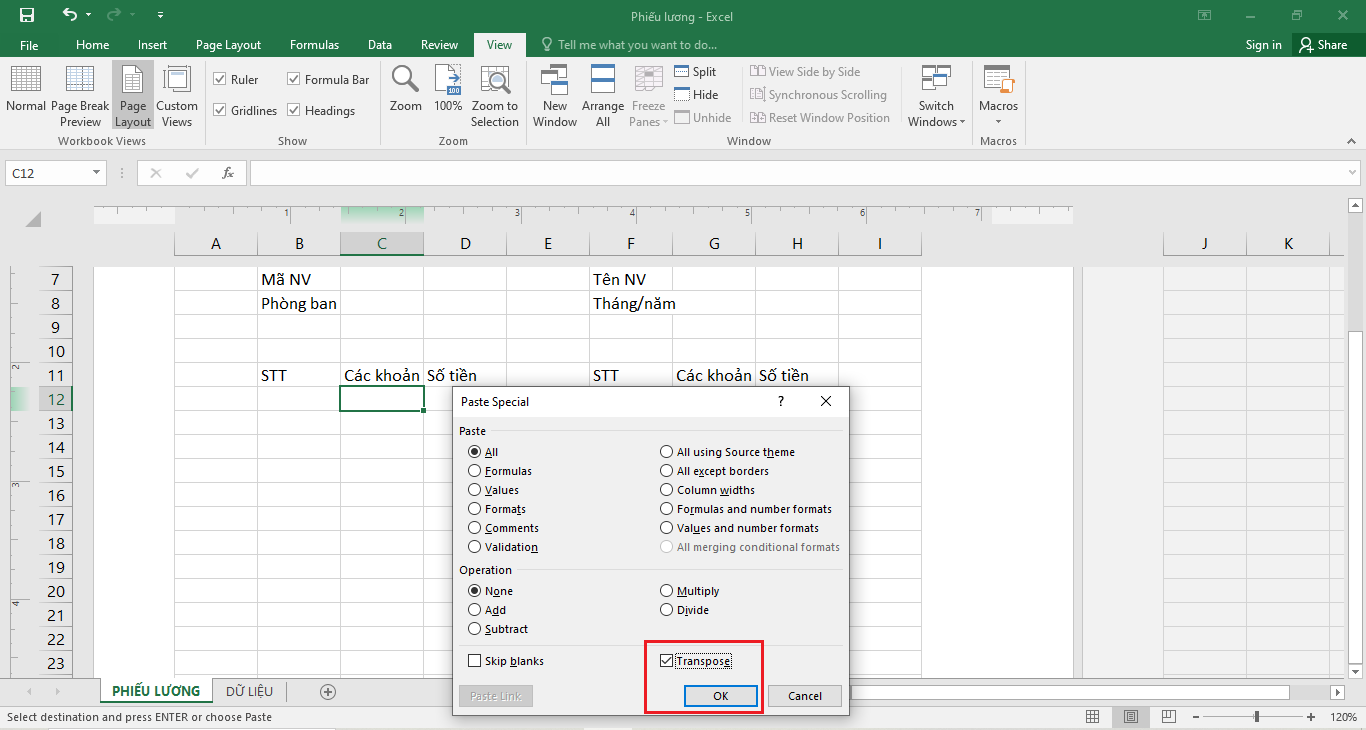Select Page Layout view button
Screen dimensions: 1366x730
133,96
